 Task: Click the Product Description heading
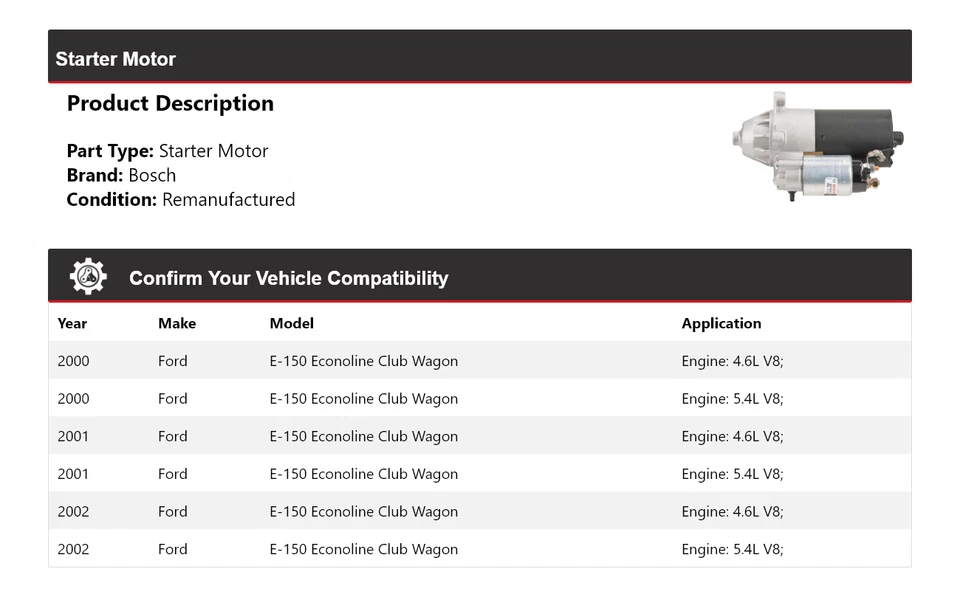point(170,103)
